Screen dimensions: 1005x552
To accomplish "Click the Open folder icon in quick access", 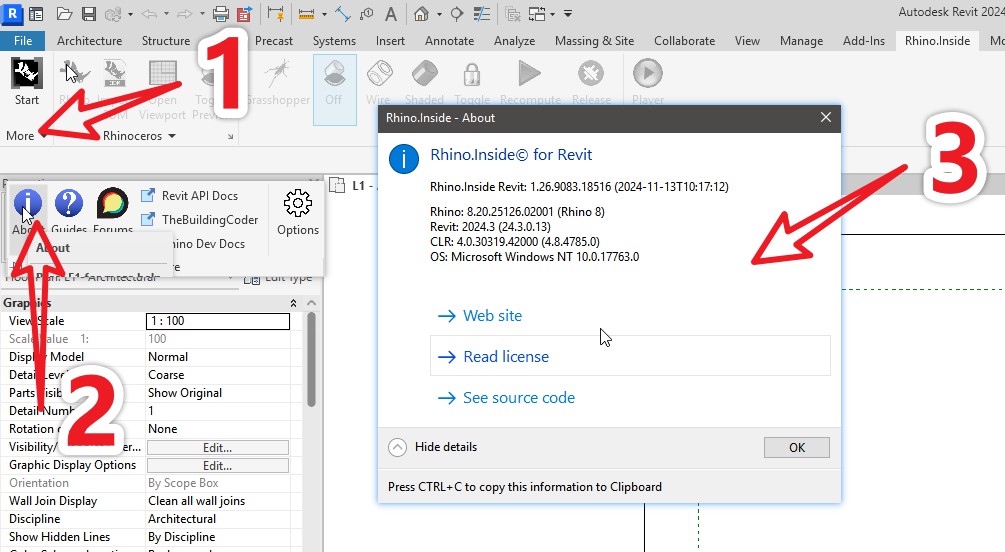I will (x=64, y=13).
